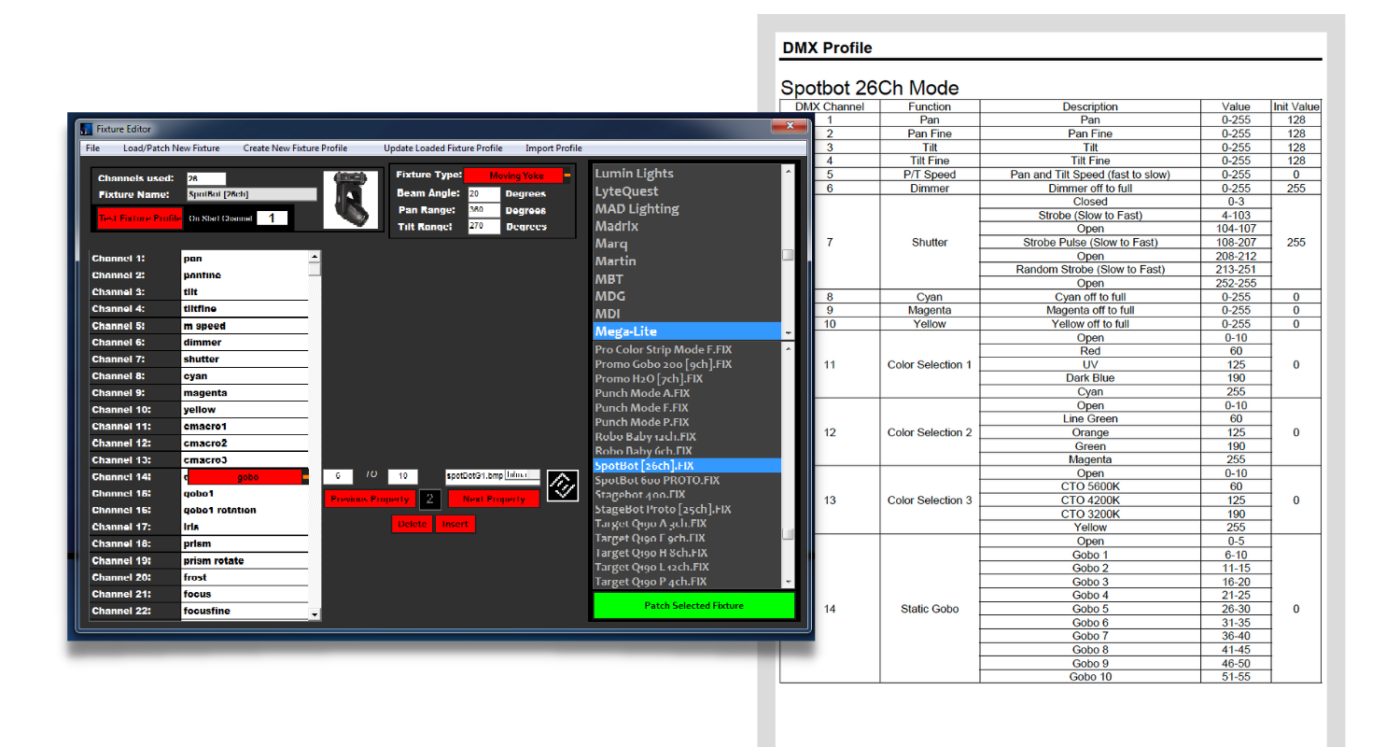Screen dimensions: 1400x747
Task: Click the green Patch Selected Fixture button
Action: click(x=693, y=605)
